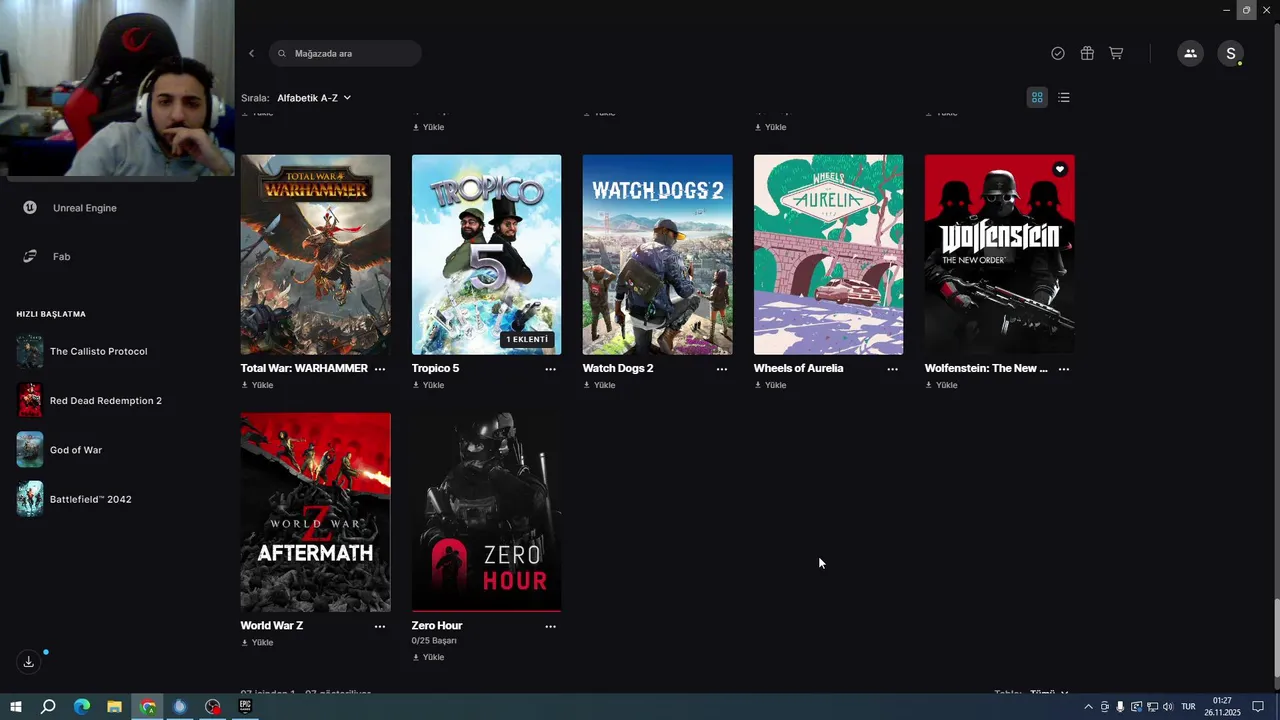Launch God of War from quick launch
The height and width of the screenshot is (720, 1280).
[76, 450]
